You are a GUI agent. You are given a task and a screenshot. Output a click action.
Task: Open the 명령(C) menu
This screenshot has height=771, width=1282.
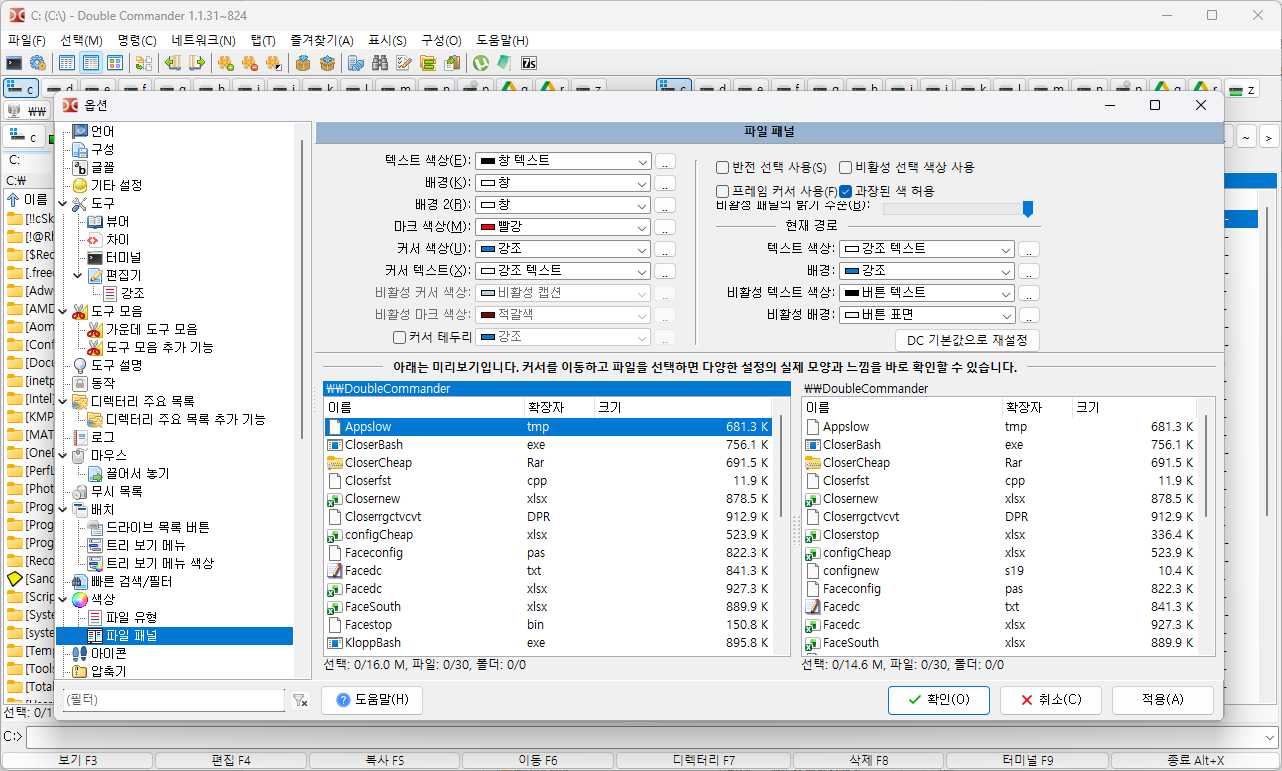pyautogui.click(x=137, y=40)
